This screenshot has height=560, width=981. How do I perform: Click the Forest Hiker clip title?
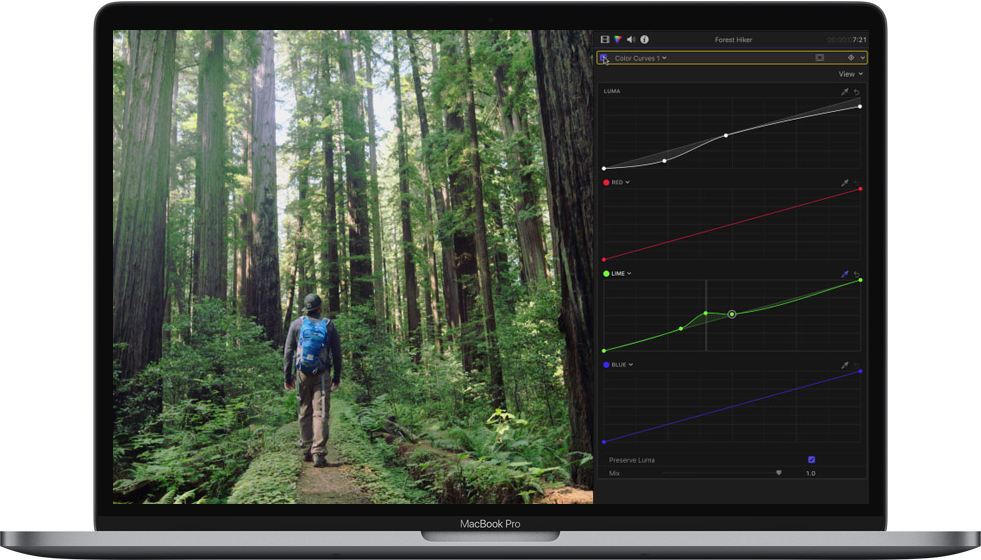click(733, 39)
